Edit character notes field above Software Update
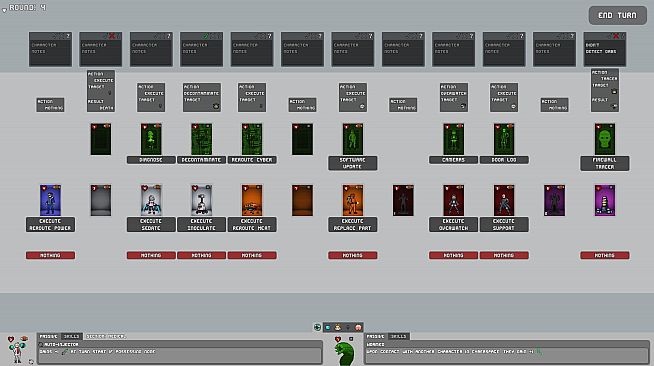 [x=353, y=53]
